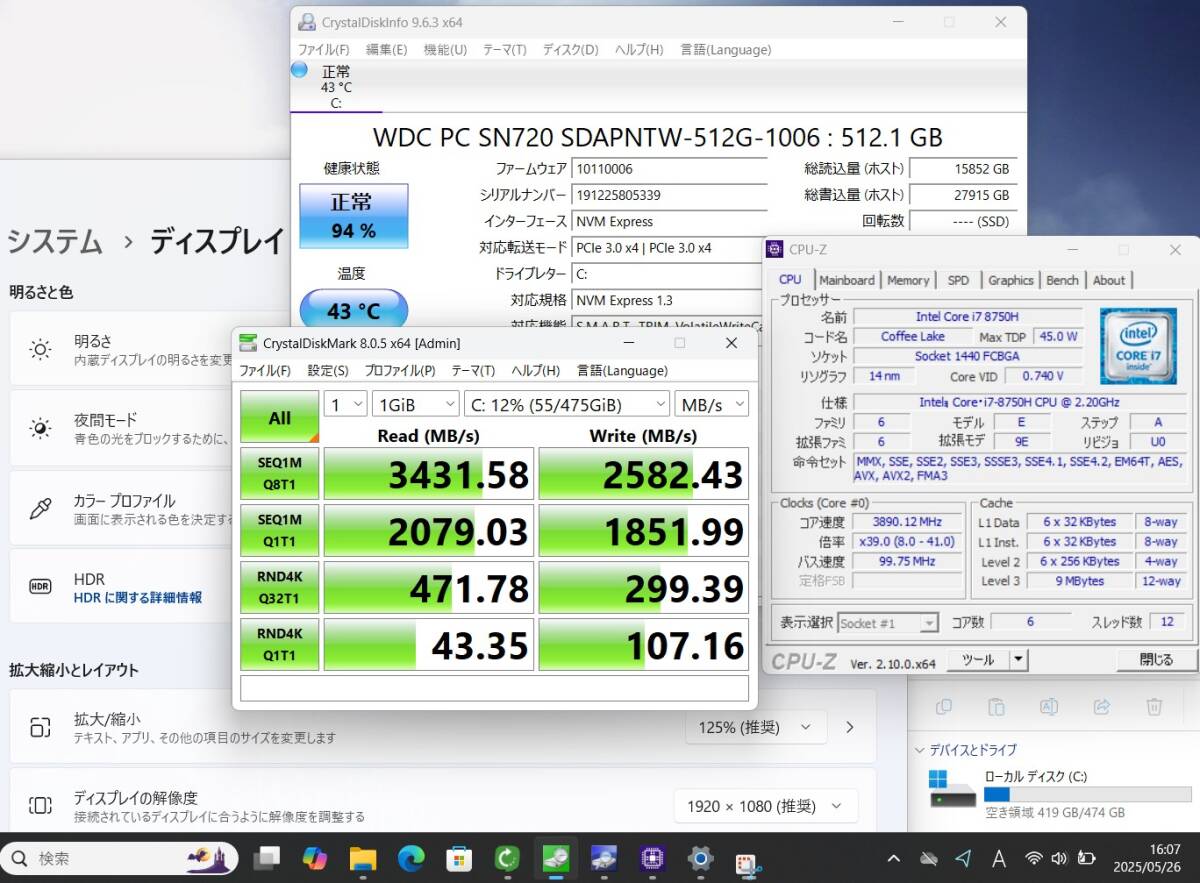Click the 正常 94% health status button

click(354, 216)
